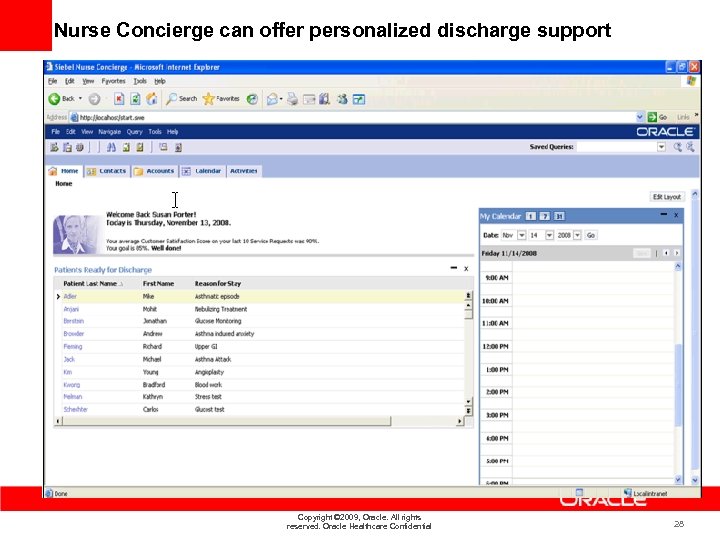Click the Stop page loading icon
The image size is (720, 540).
(x=119, y=99)
